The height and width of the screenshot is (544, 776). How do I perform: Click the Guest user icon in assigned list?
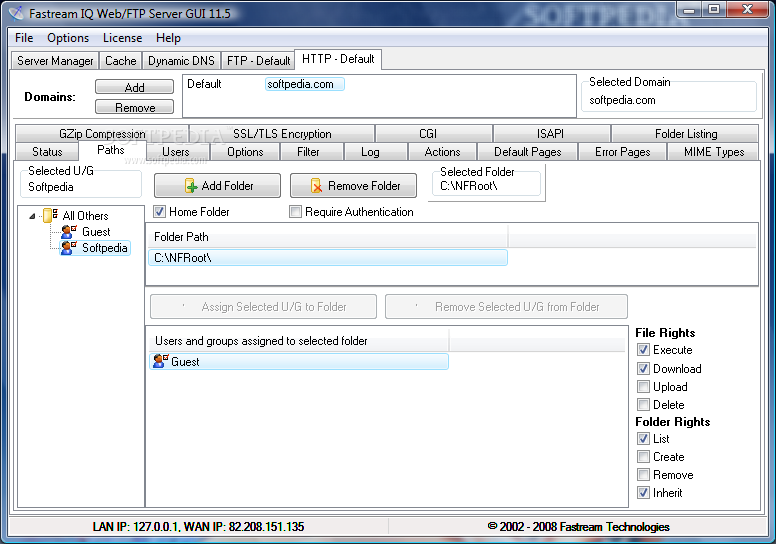click(161, 361)
